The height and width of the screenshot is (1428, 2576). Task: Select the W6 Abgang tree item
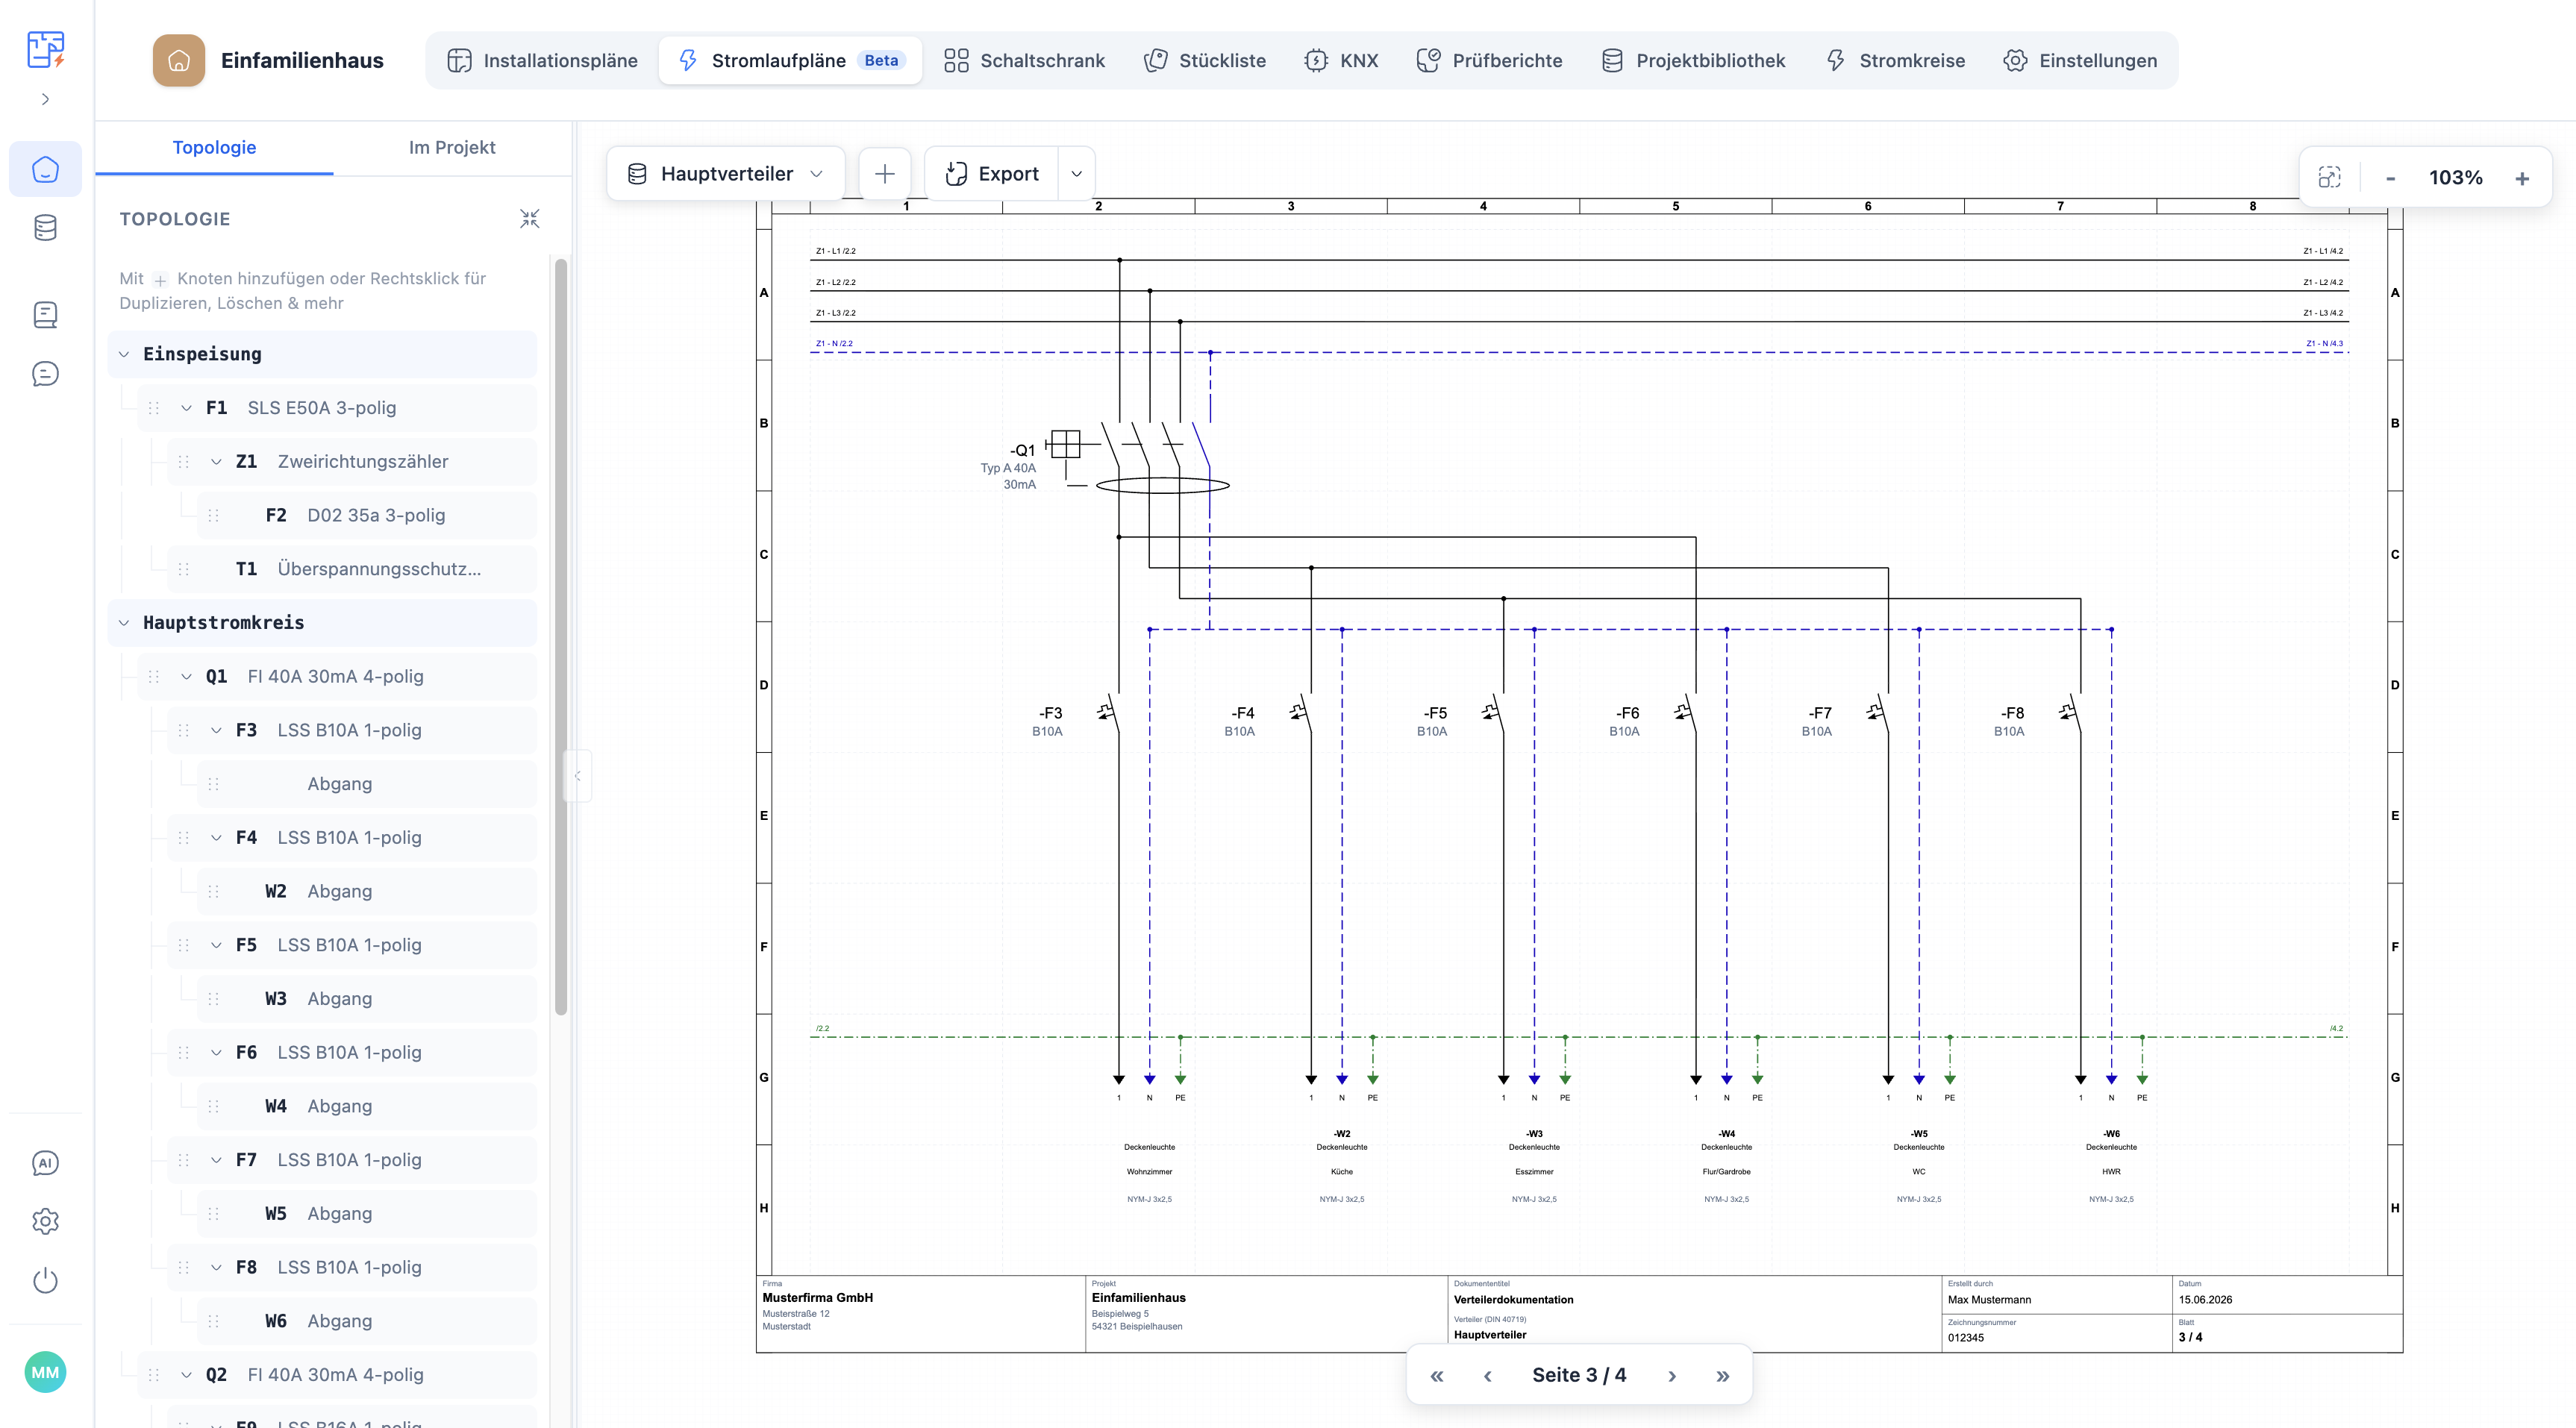pos(367,1321)
